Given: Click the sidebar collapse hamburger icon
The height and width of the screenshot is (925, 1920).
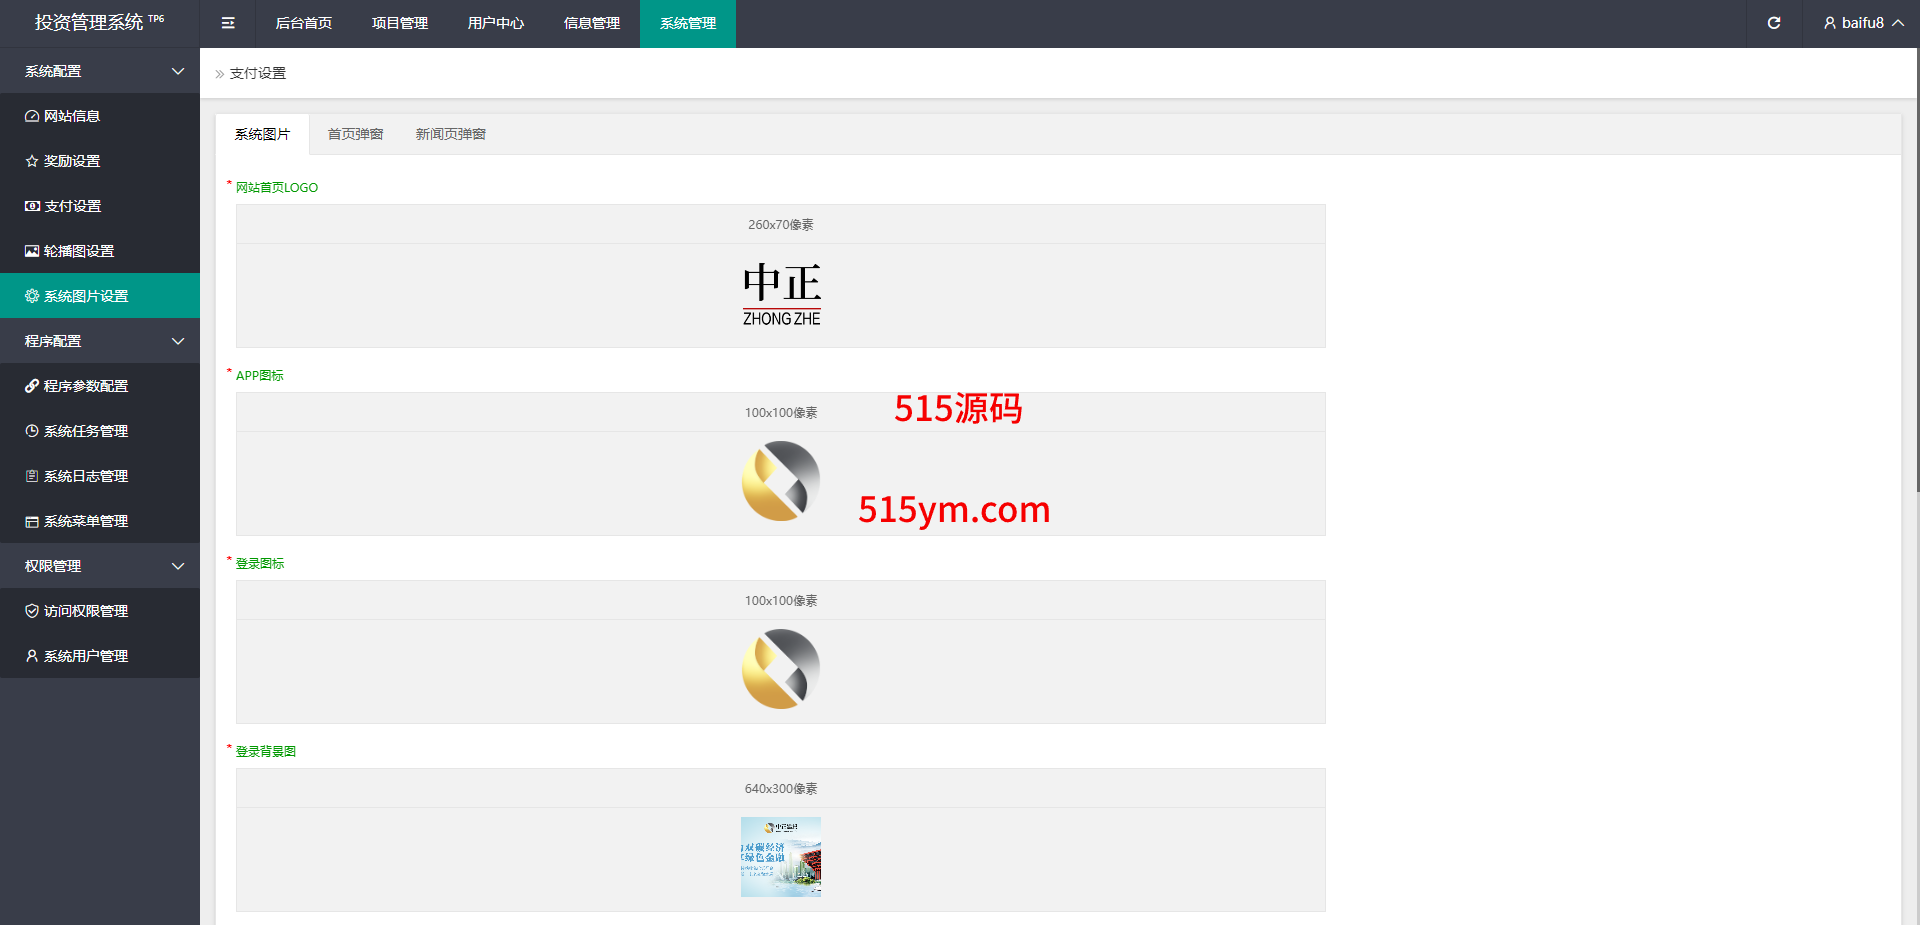Looking at the screenshot, I should click(228, 23).
